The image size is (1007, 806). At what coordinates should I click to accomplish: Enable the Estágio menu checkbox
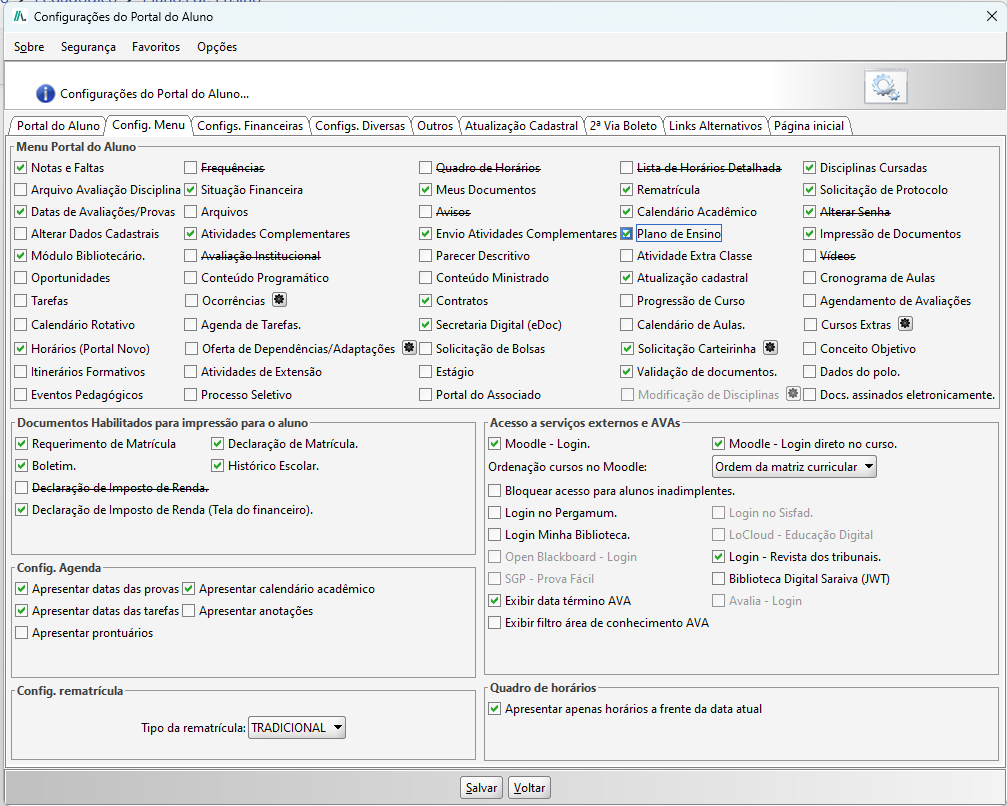pos(425,371)
